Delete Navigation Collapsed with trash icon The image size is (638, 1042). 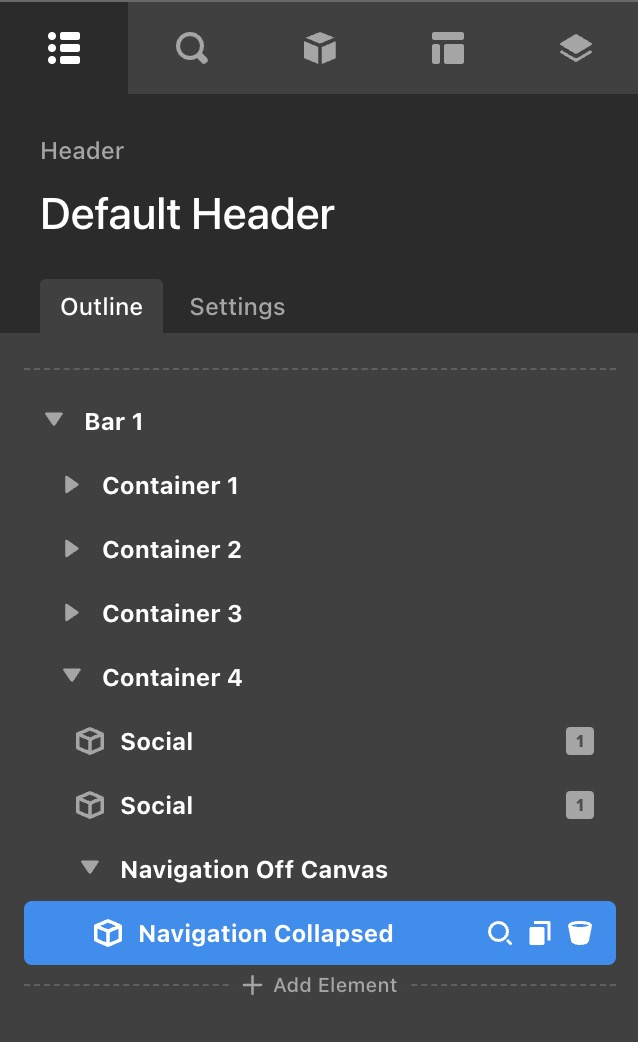tap(579, 934)
